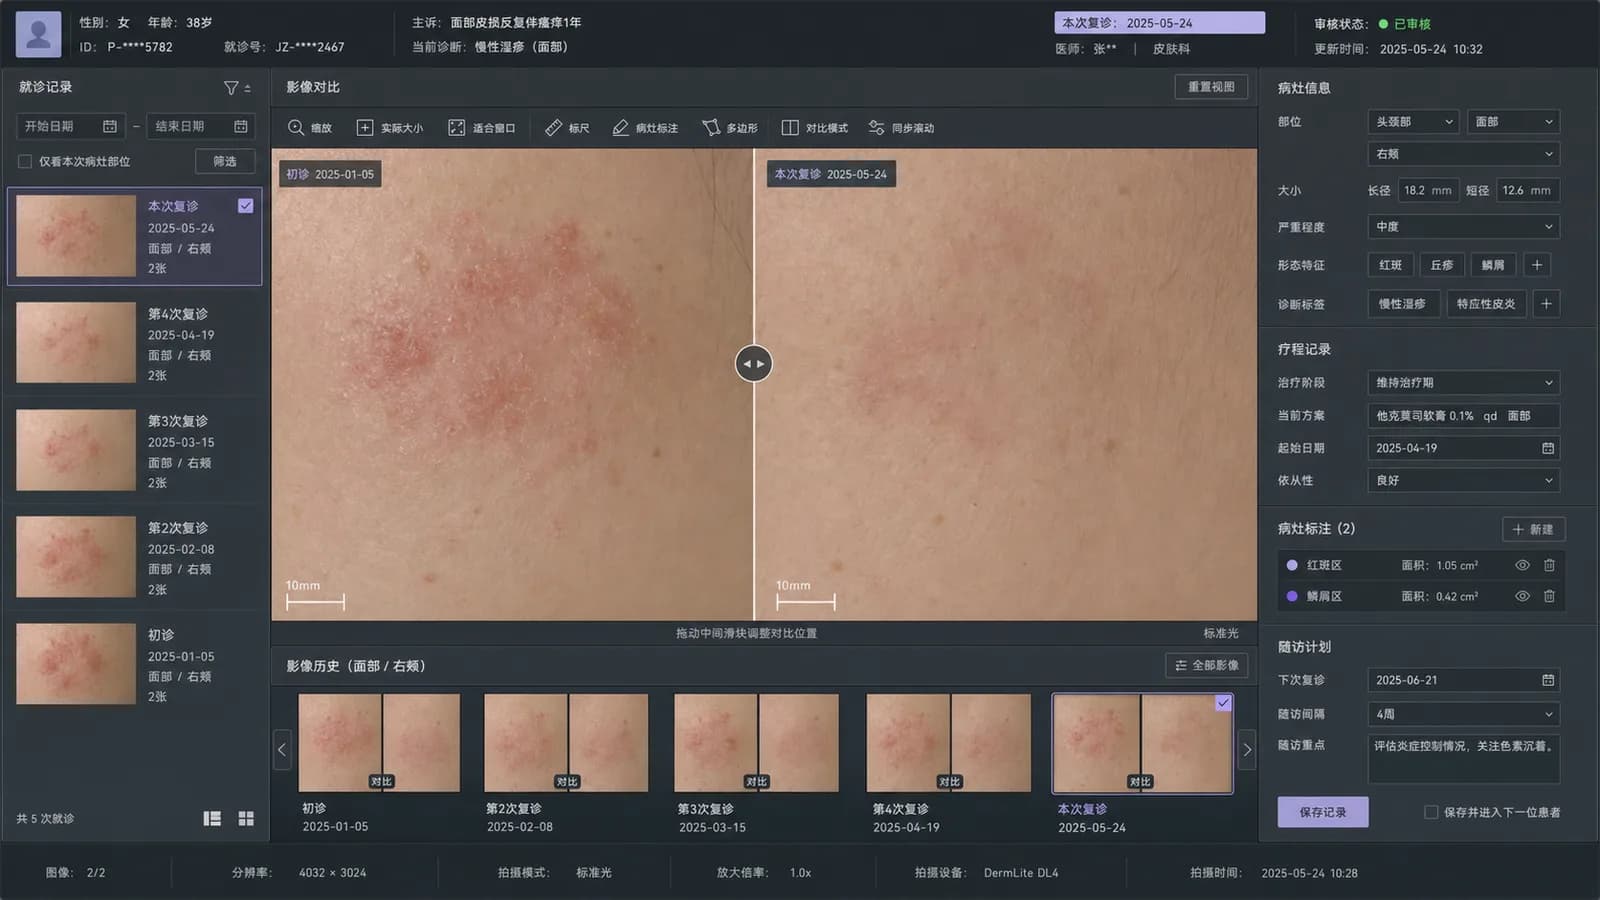Activate the lesion annotation (病灶标注) tool
The image size is (1600, 900).
(x=645, y=128)
